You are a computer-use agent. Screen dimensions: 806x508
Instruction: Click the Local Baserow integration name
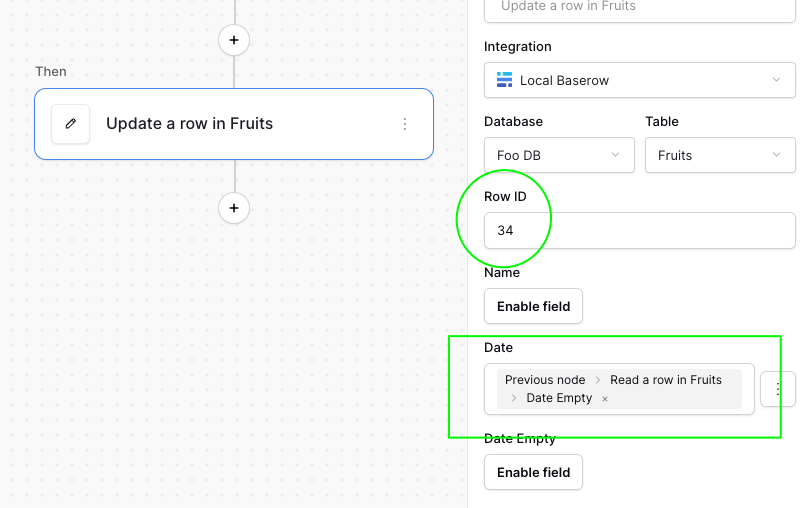[564, 80]
